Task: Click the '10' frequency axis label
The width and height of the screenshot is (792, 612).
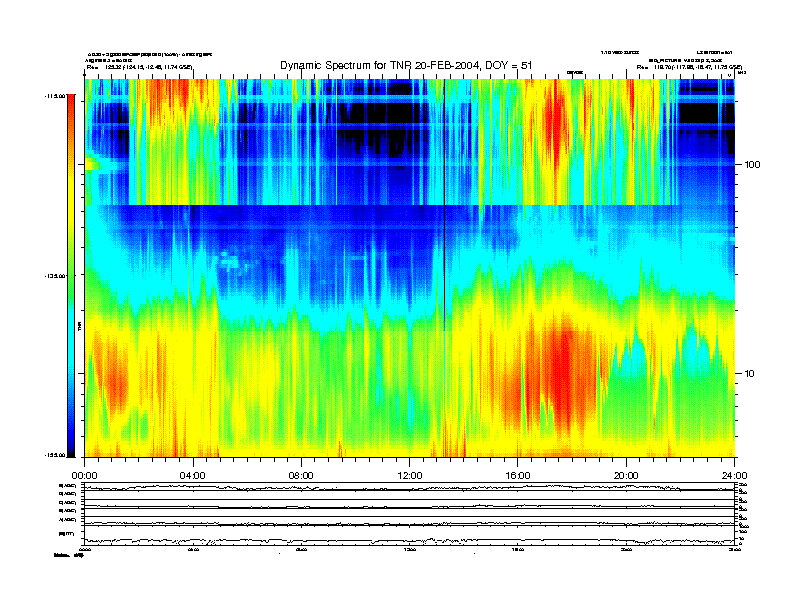Action: (x=750, y=374)
